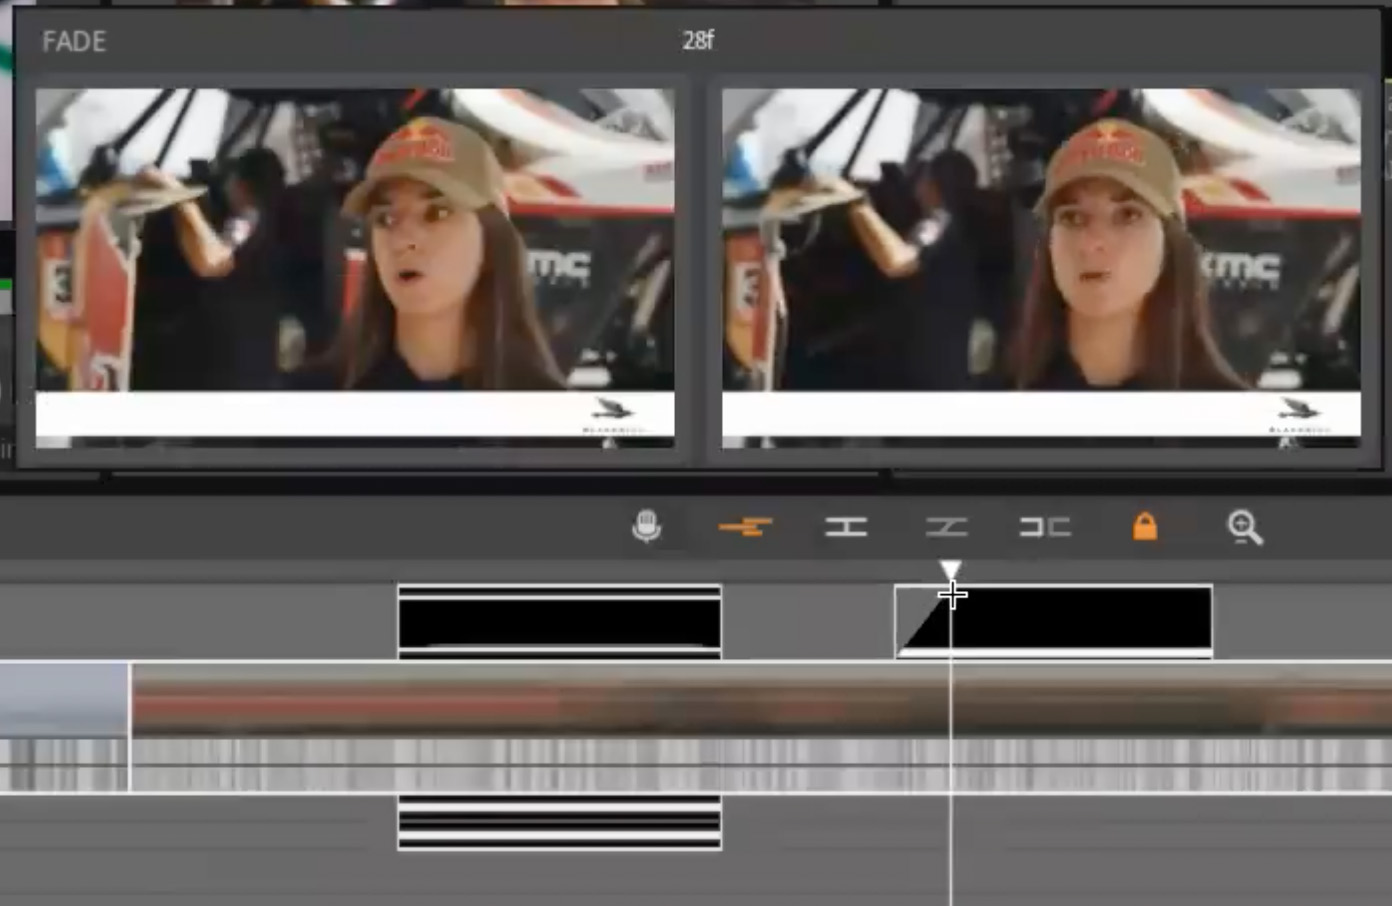Toggle the orange padlock lock icon

coord(1145,526)
